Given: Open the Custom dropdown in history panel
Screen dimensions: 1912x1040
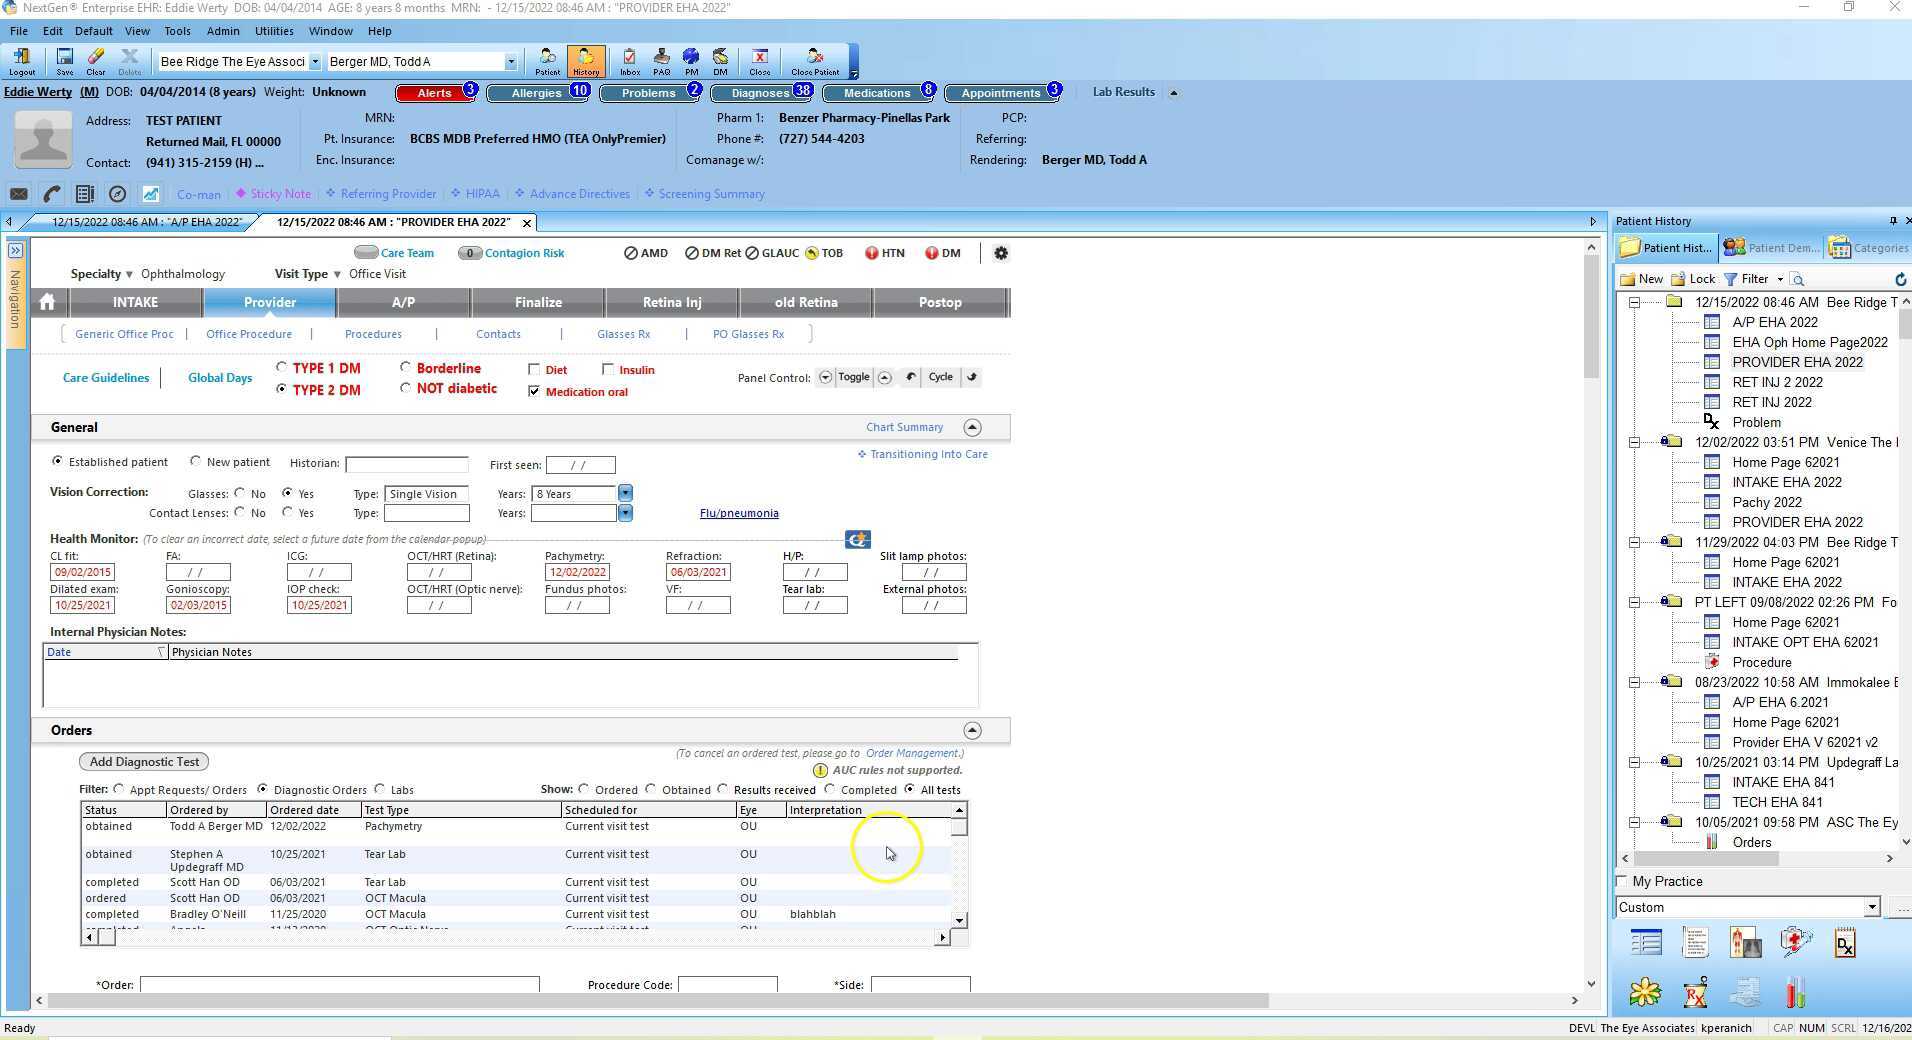Looking at the screenshot, I should (x=1871, y=908).
